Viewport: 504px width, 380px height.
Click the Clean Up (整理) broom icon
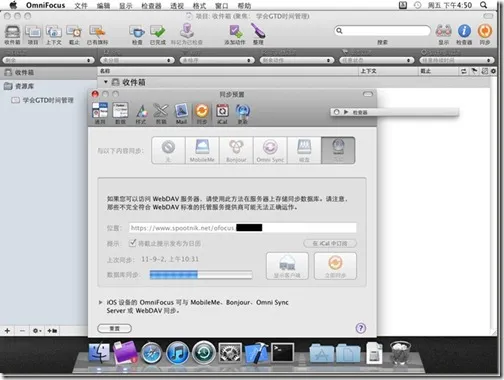tap(258, 34)
